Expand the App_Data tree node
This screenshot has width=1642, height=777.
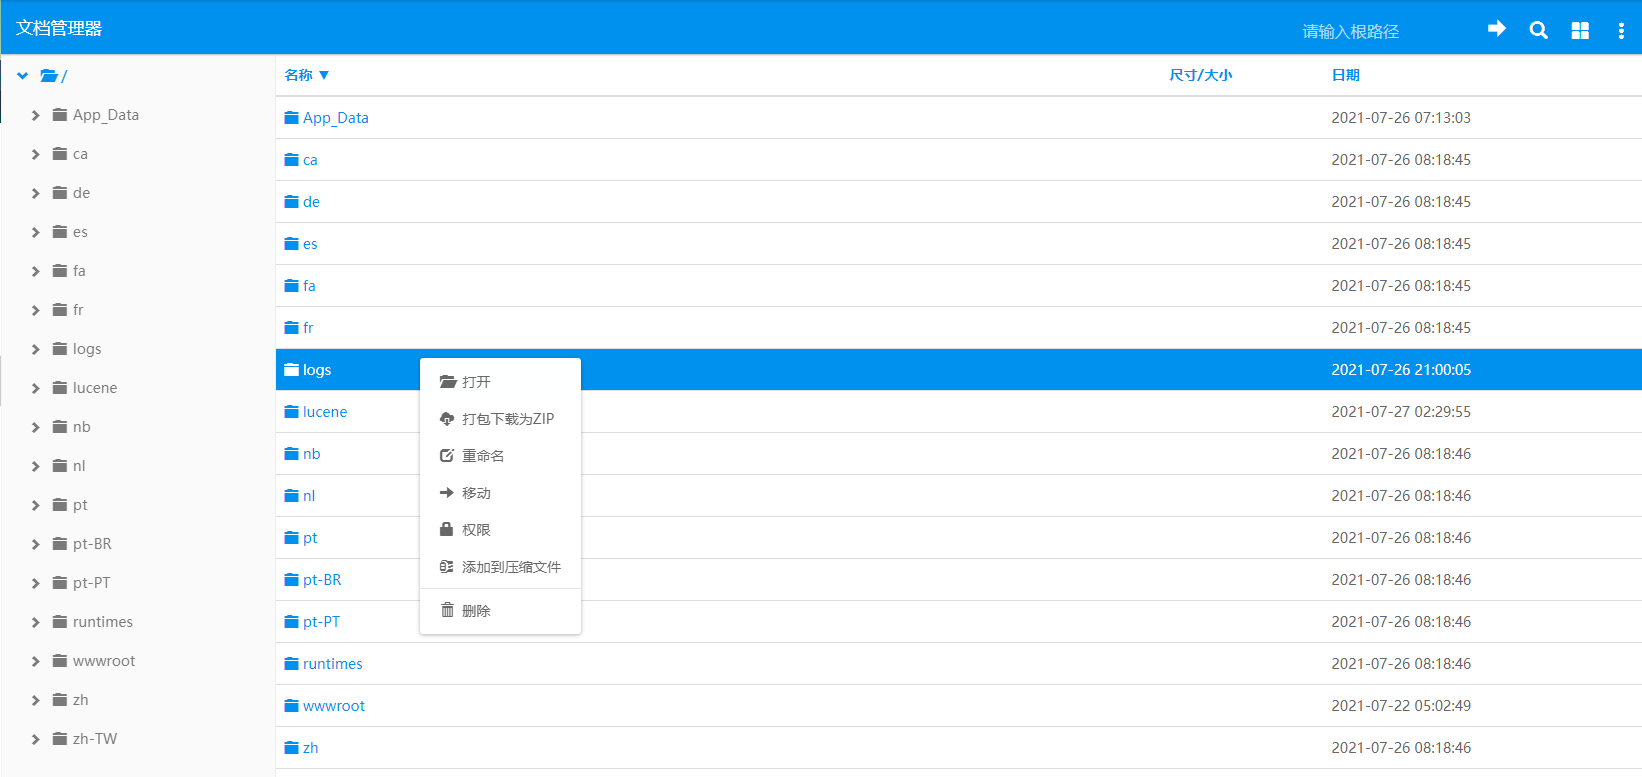point(35,115)
